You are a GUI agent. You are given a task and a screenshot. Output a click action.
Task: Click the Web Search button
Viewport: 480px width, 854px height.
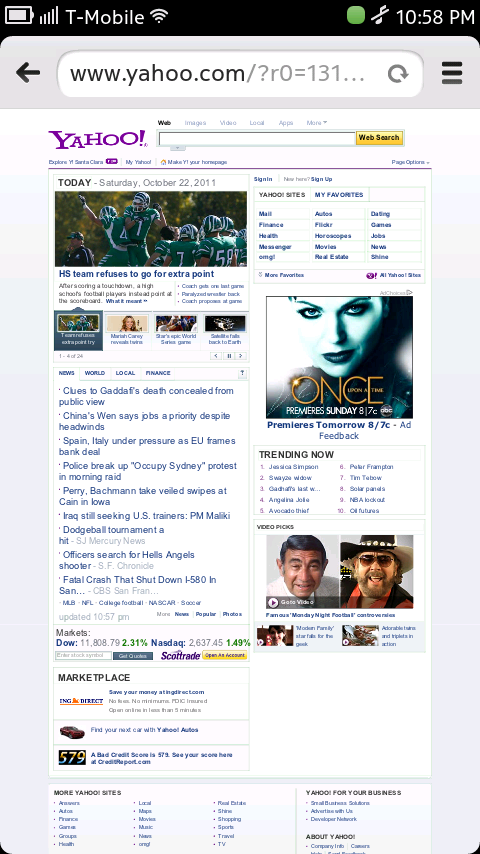pyautogui.click(x=379, y=138)
